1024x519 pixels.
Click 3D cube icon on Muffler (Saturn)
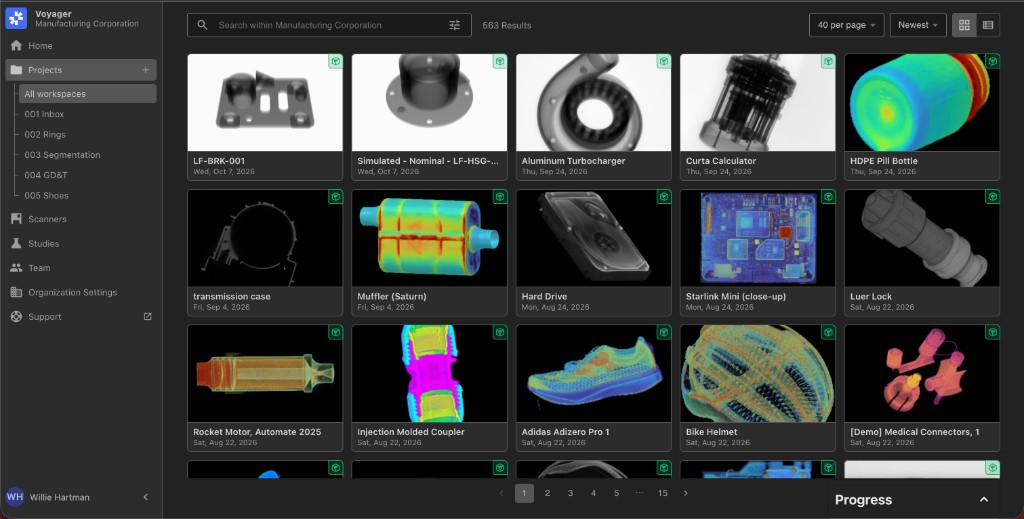pos(500,197)
